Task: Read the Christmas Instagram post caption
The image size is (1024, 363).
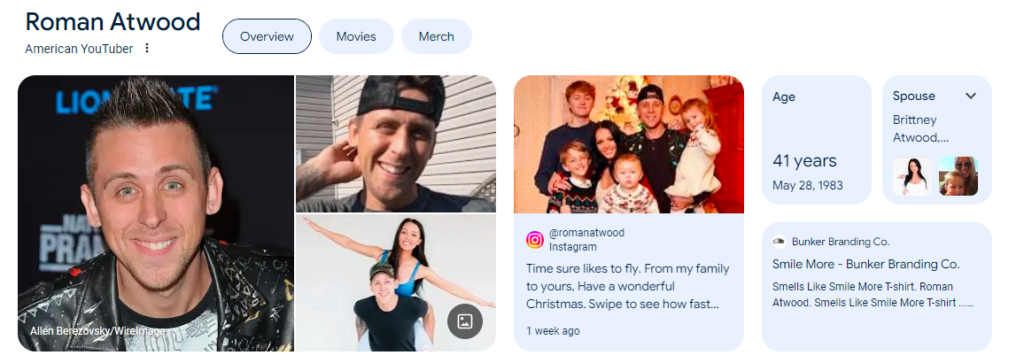Action: click(628, 286)
